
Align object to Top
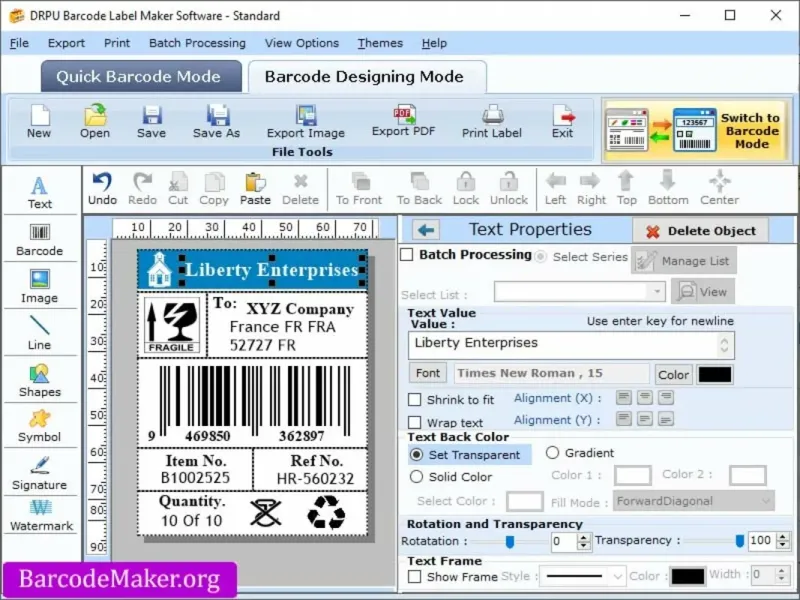click(627, 189)
